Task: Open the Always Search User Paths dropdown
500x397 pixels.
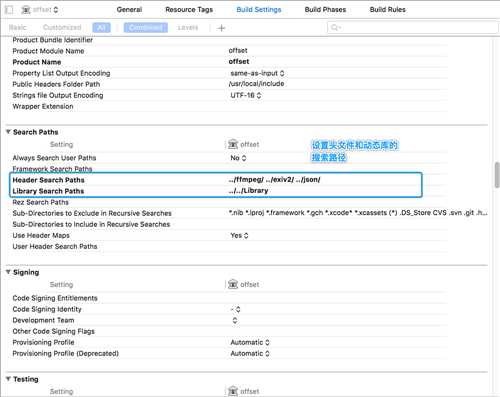Action: [238, 158]
